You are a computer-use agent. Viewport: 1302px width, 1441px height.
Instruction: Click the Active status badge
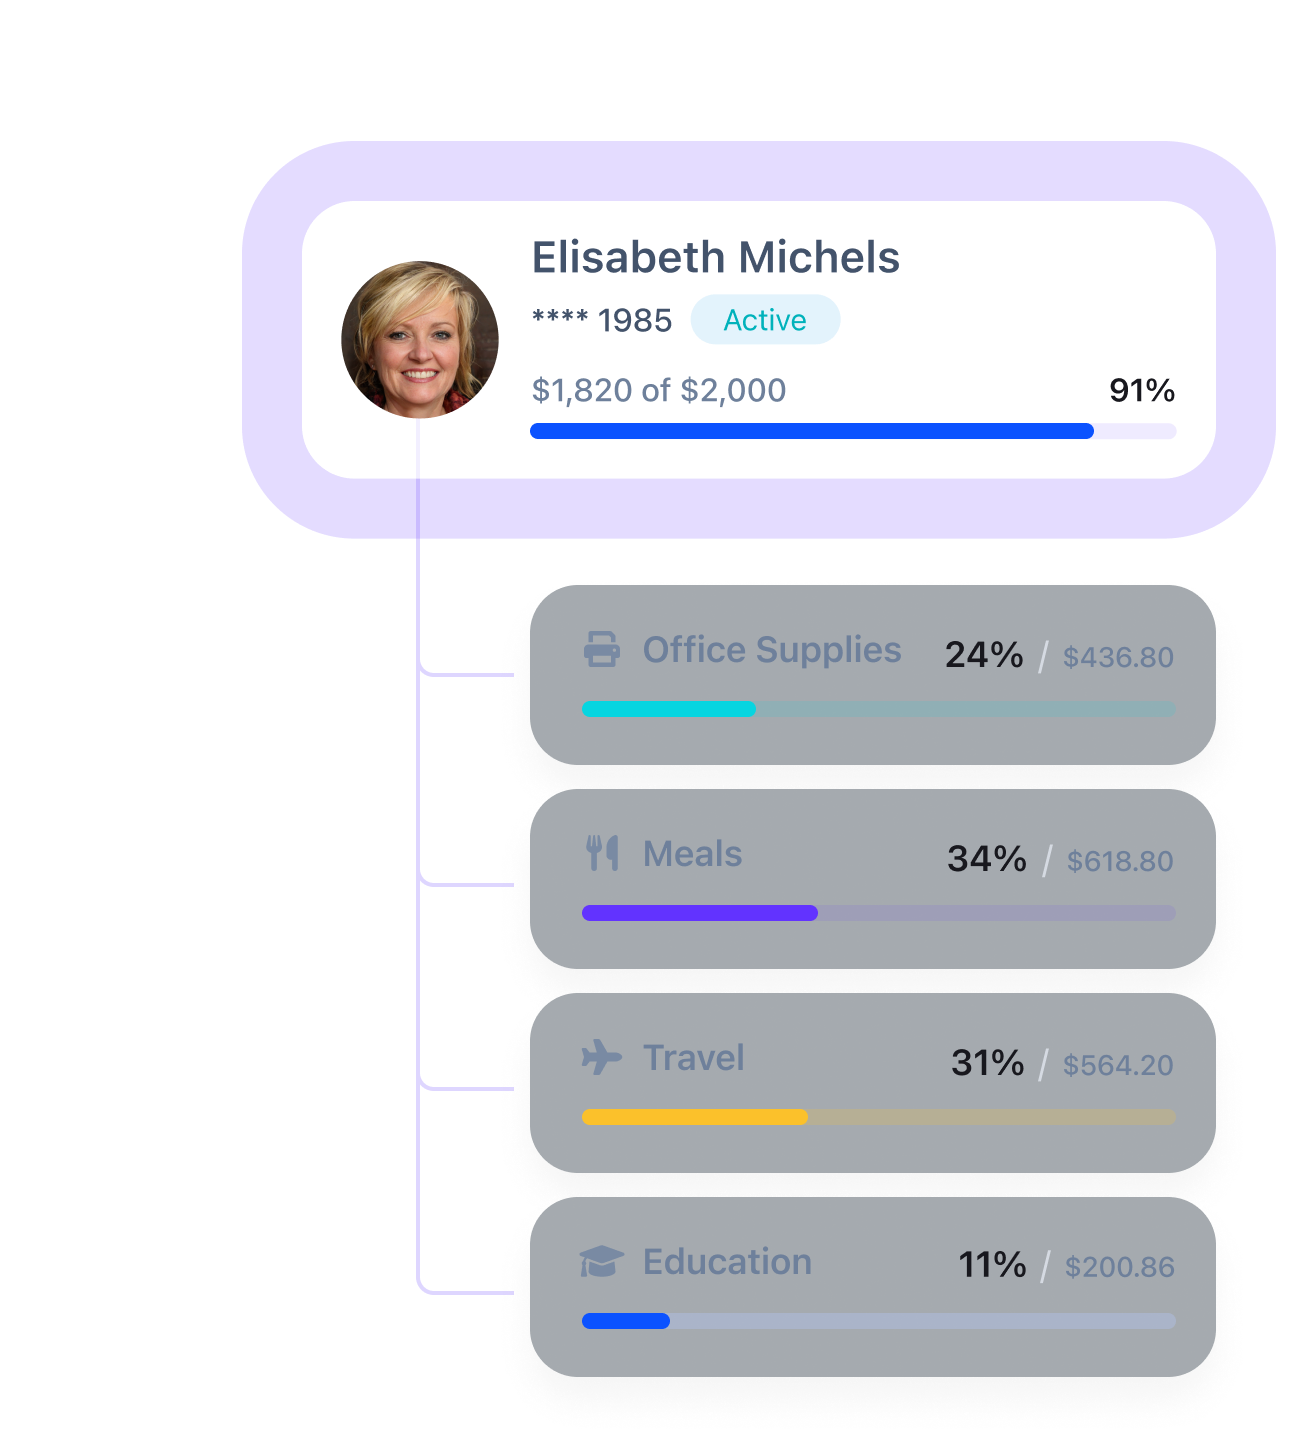(x=765, y=320)
